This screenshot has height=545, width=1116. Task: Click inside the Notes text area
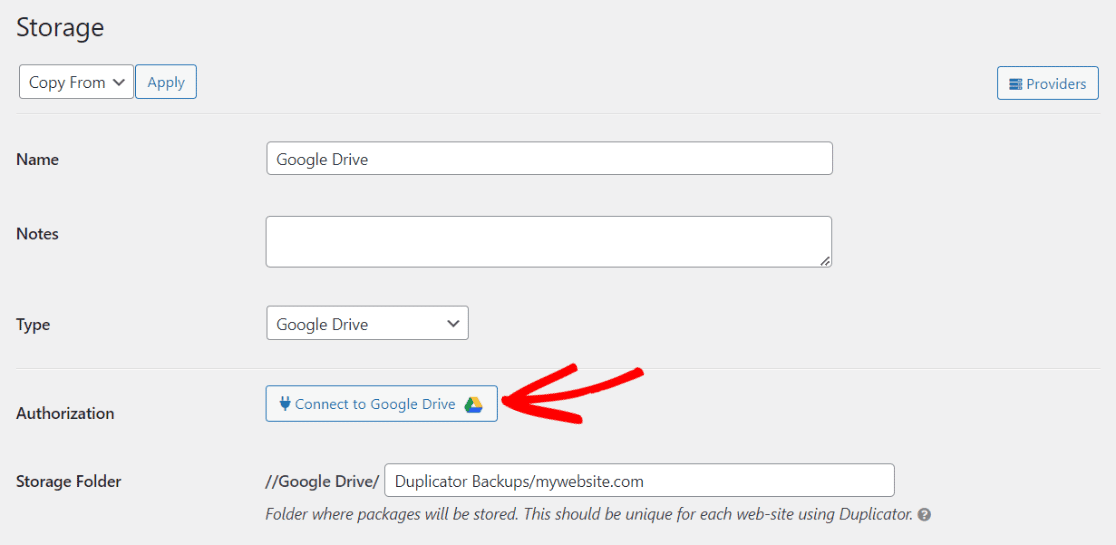click(549, 242)
